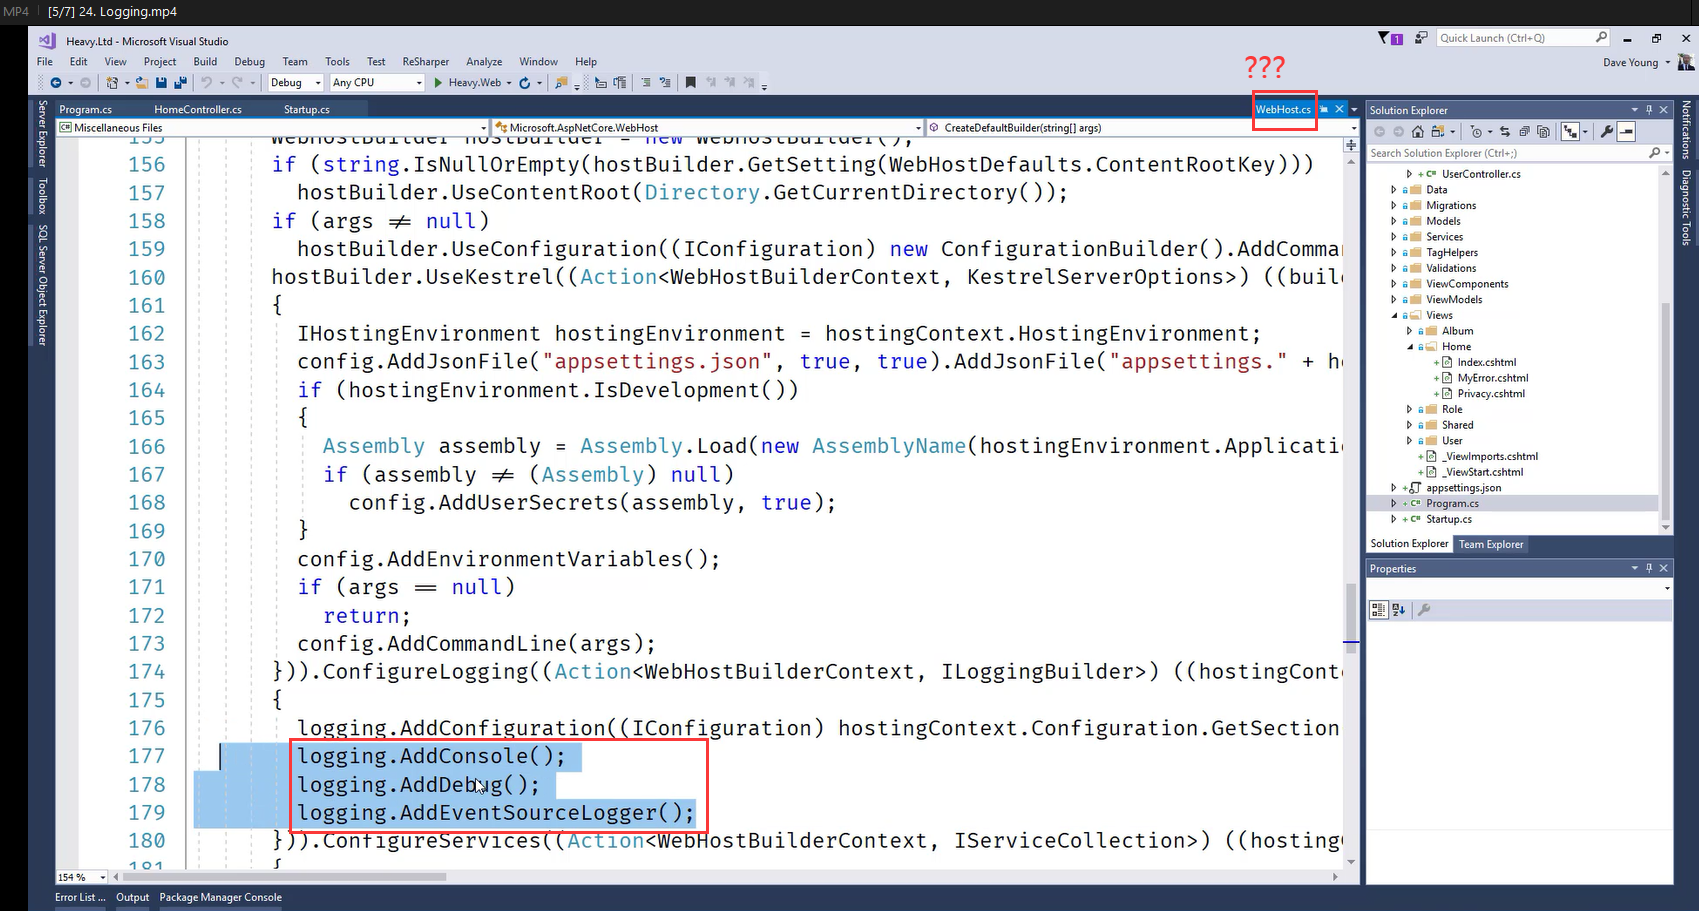Open the Any CPU platform dropdown
1699x911 pixels.
point(377,83)
